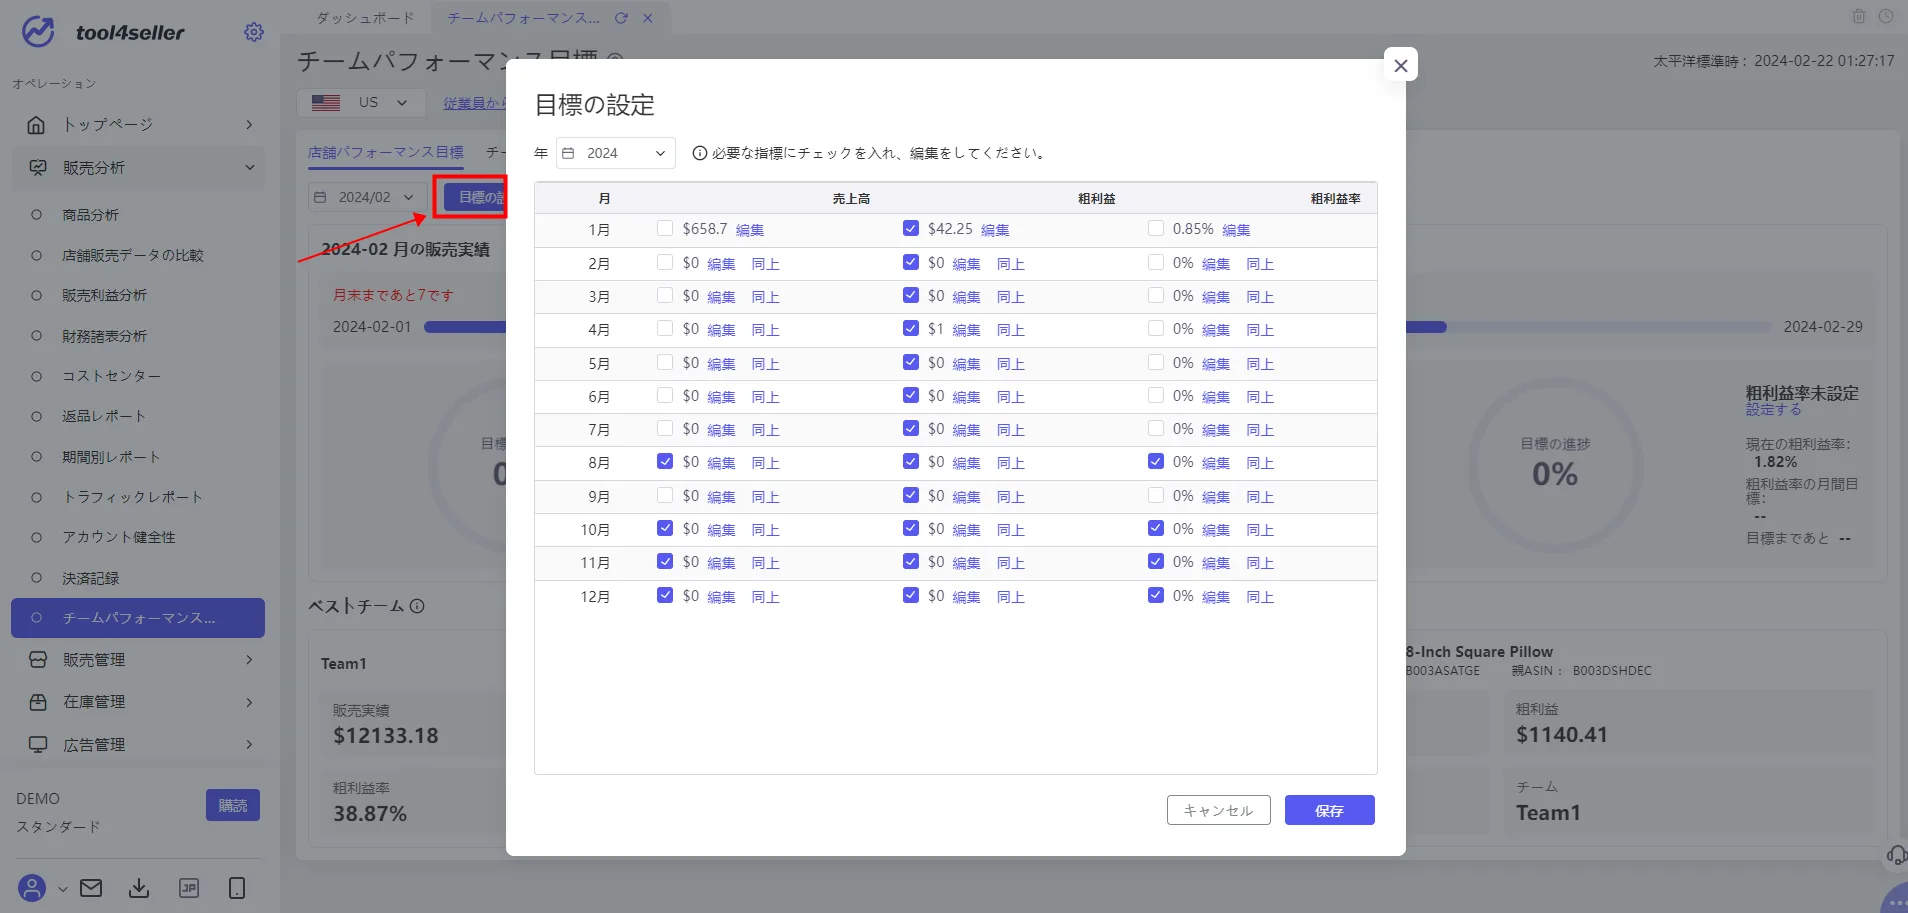Open 販売利益分析 in the sidebar
This screenshot has width=1908, height=913.
click(x=104, y=295)
